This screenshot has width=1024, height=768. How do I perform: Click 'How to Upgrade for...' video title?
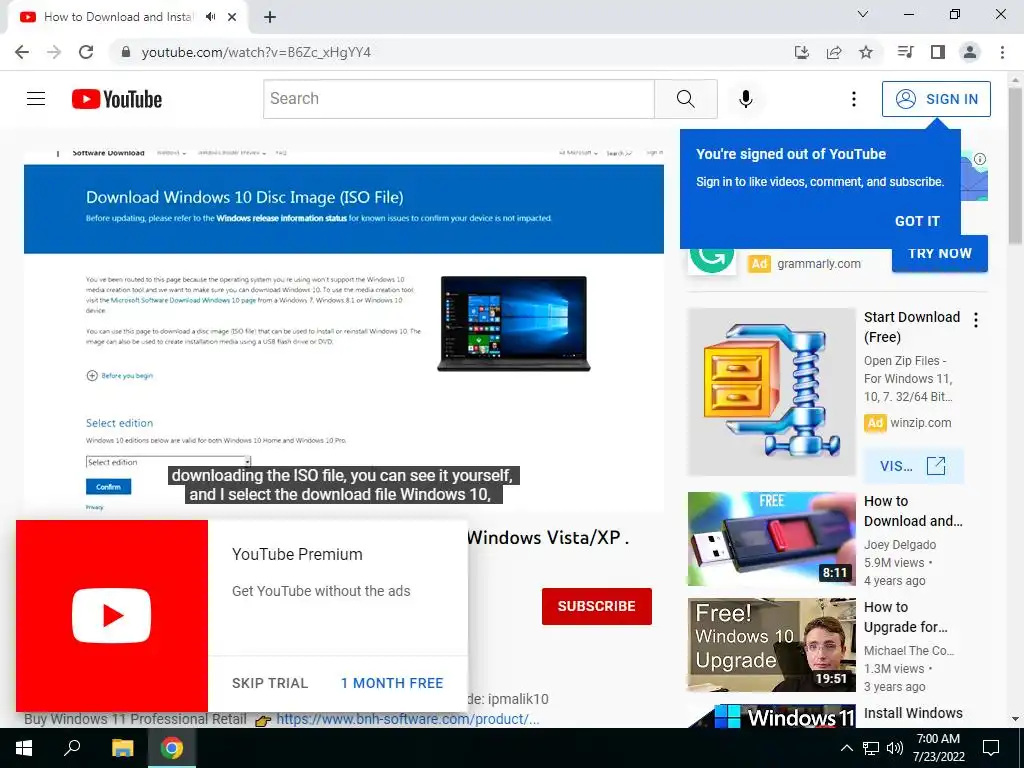pyautogui.click(x=906, y=617)
